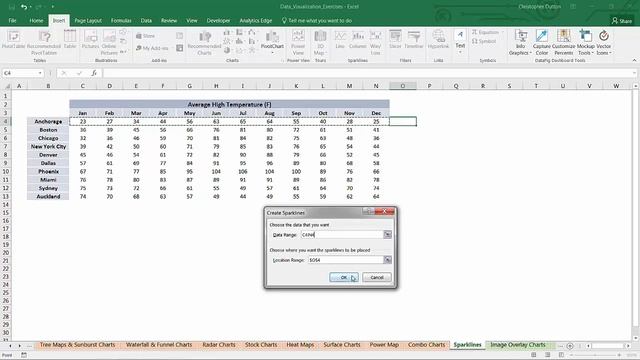Viewport: 640px width, 360px height.
Task: Click the Location Range input field
Action: pos(346,260)
